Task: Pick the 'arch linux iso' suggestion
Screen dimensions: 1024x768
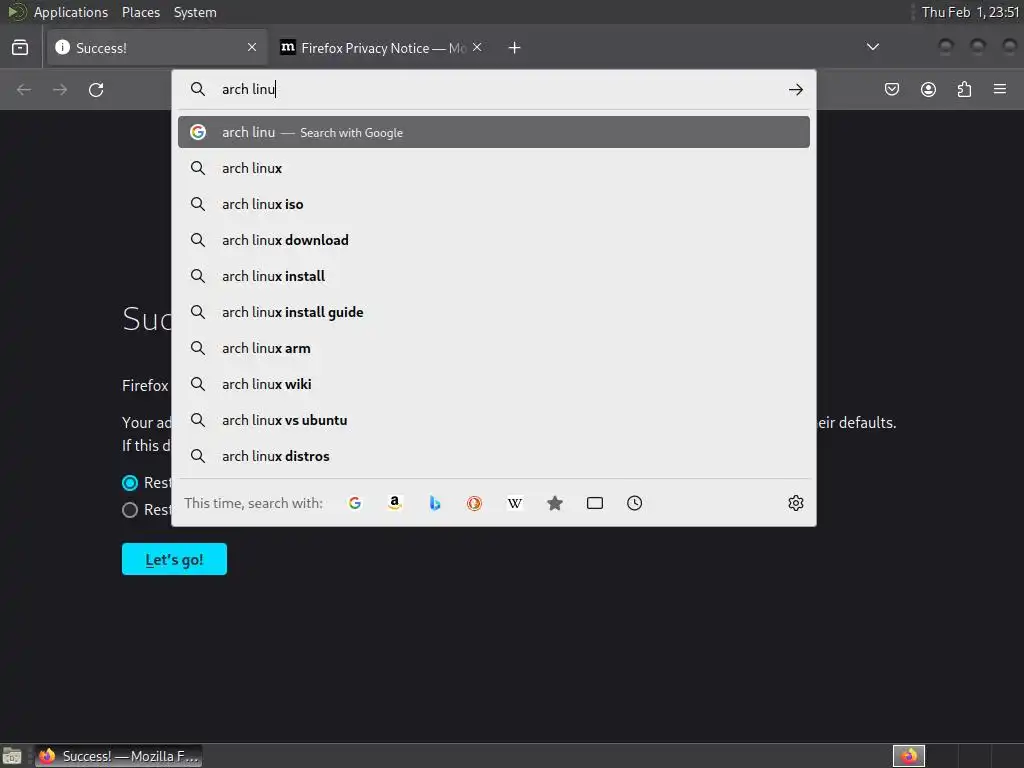Action: pos(494,204)
